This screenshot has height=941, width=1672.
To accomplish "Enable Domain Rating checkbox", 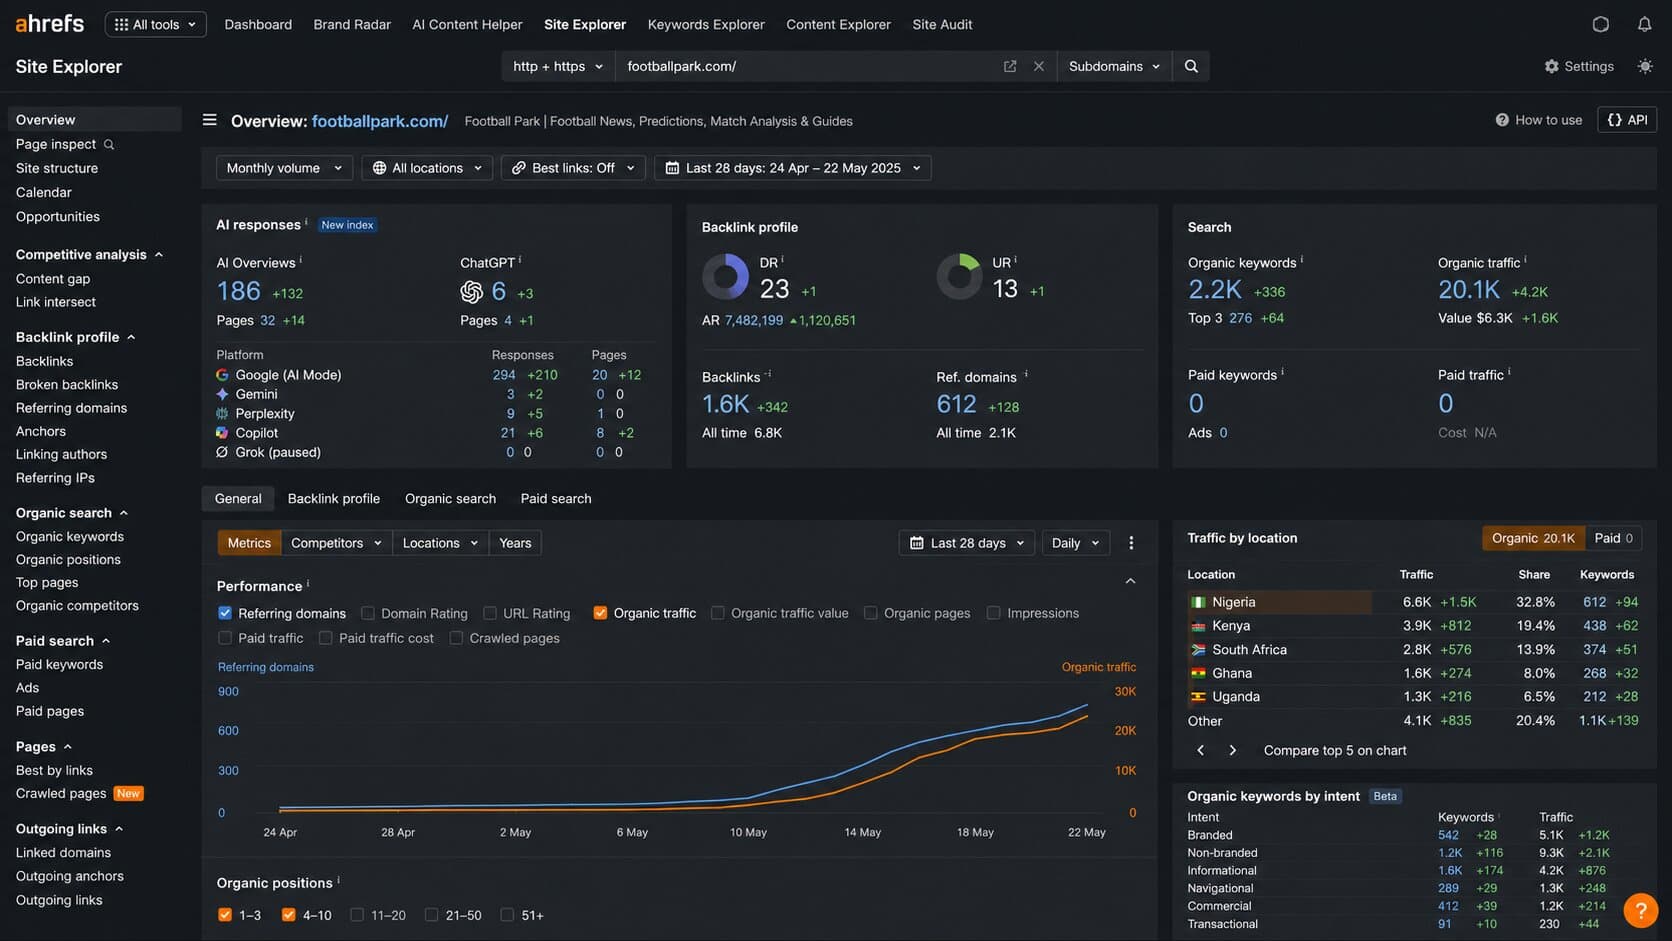I will (x=368, y=613).
